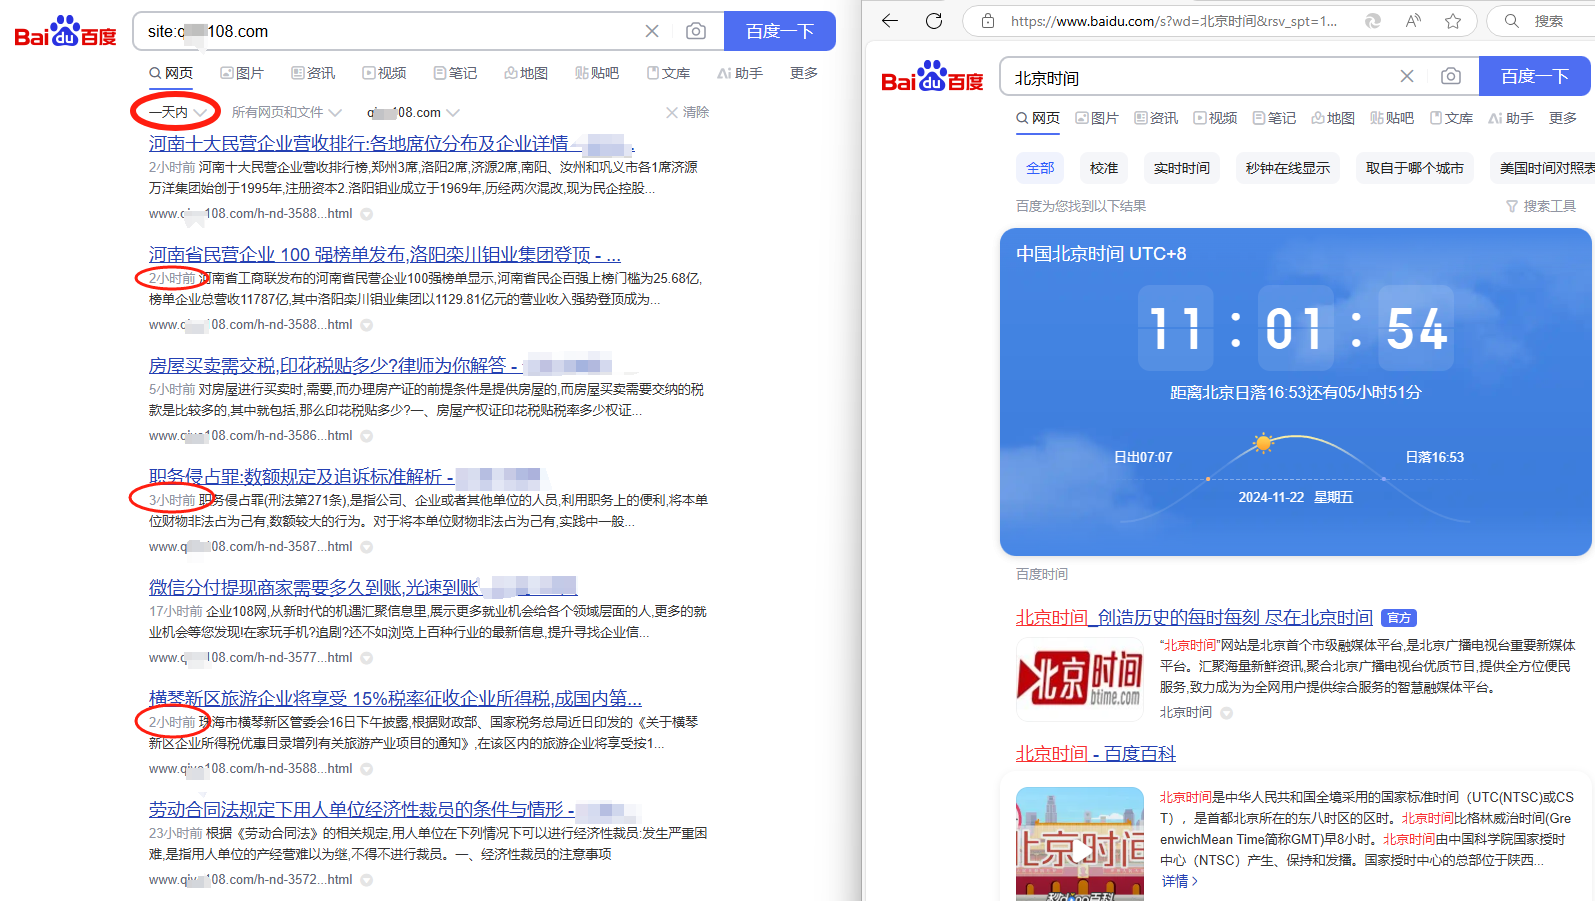The height and width of the screenshot is (901, 1595).
Task: Click 百度一下 button in left window
Action: pos(780,31)
